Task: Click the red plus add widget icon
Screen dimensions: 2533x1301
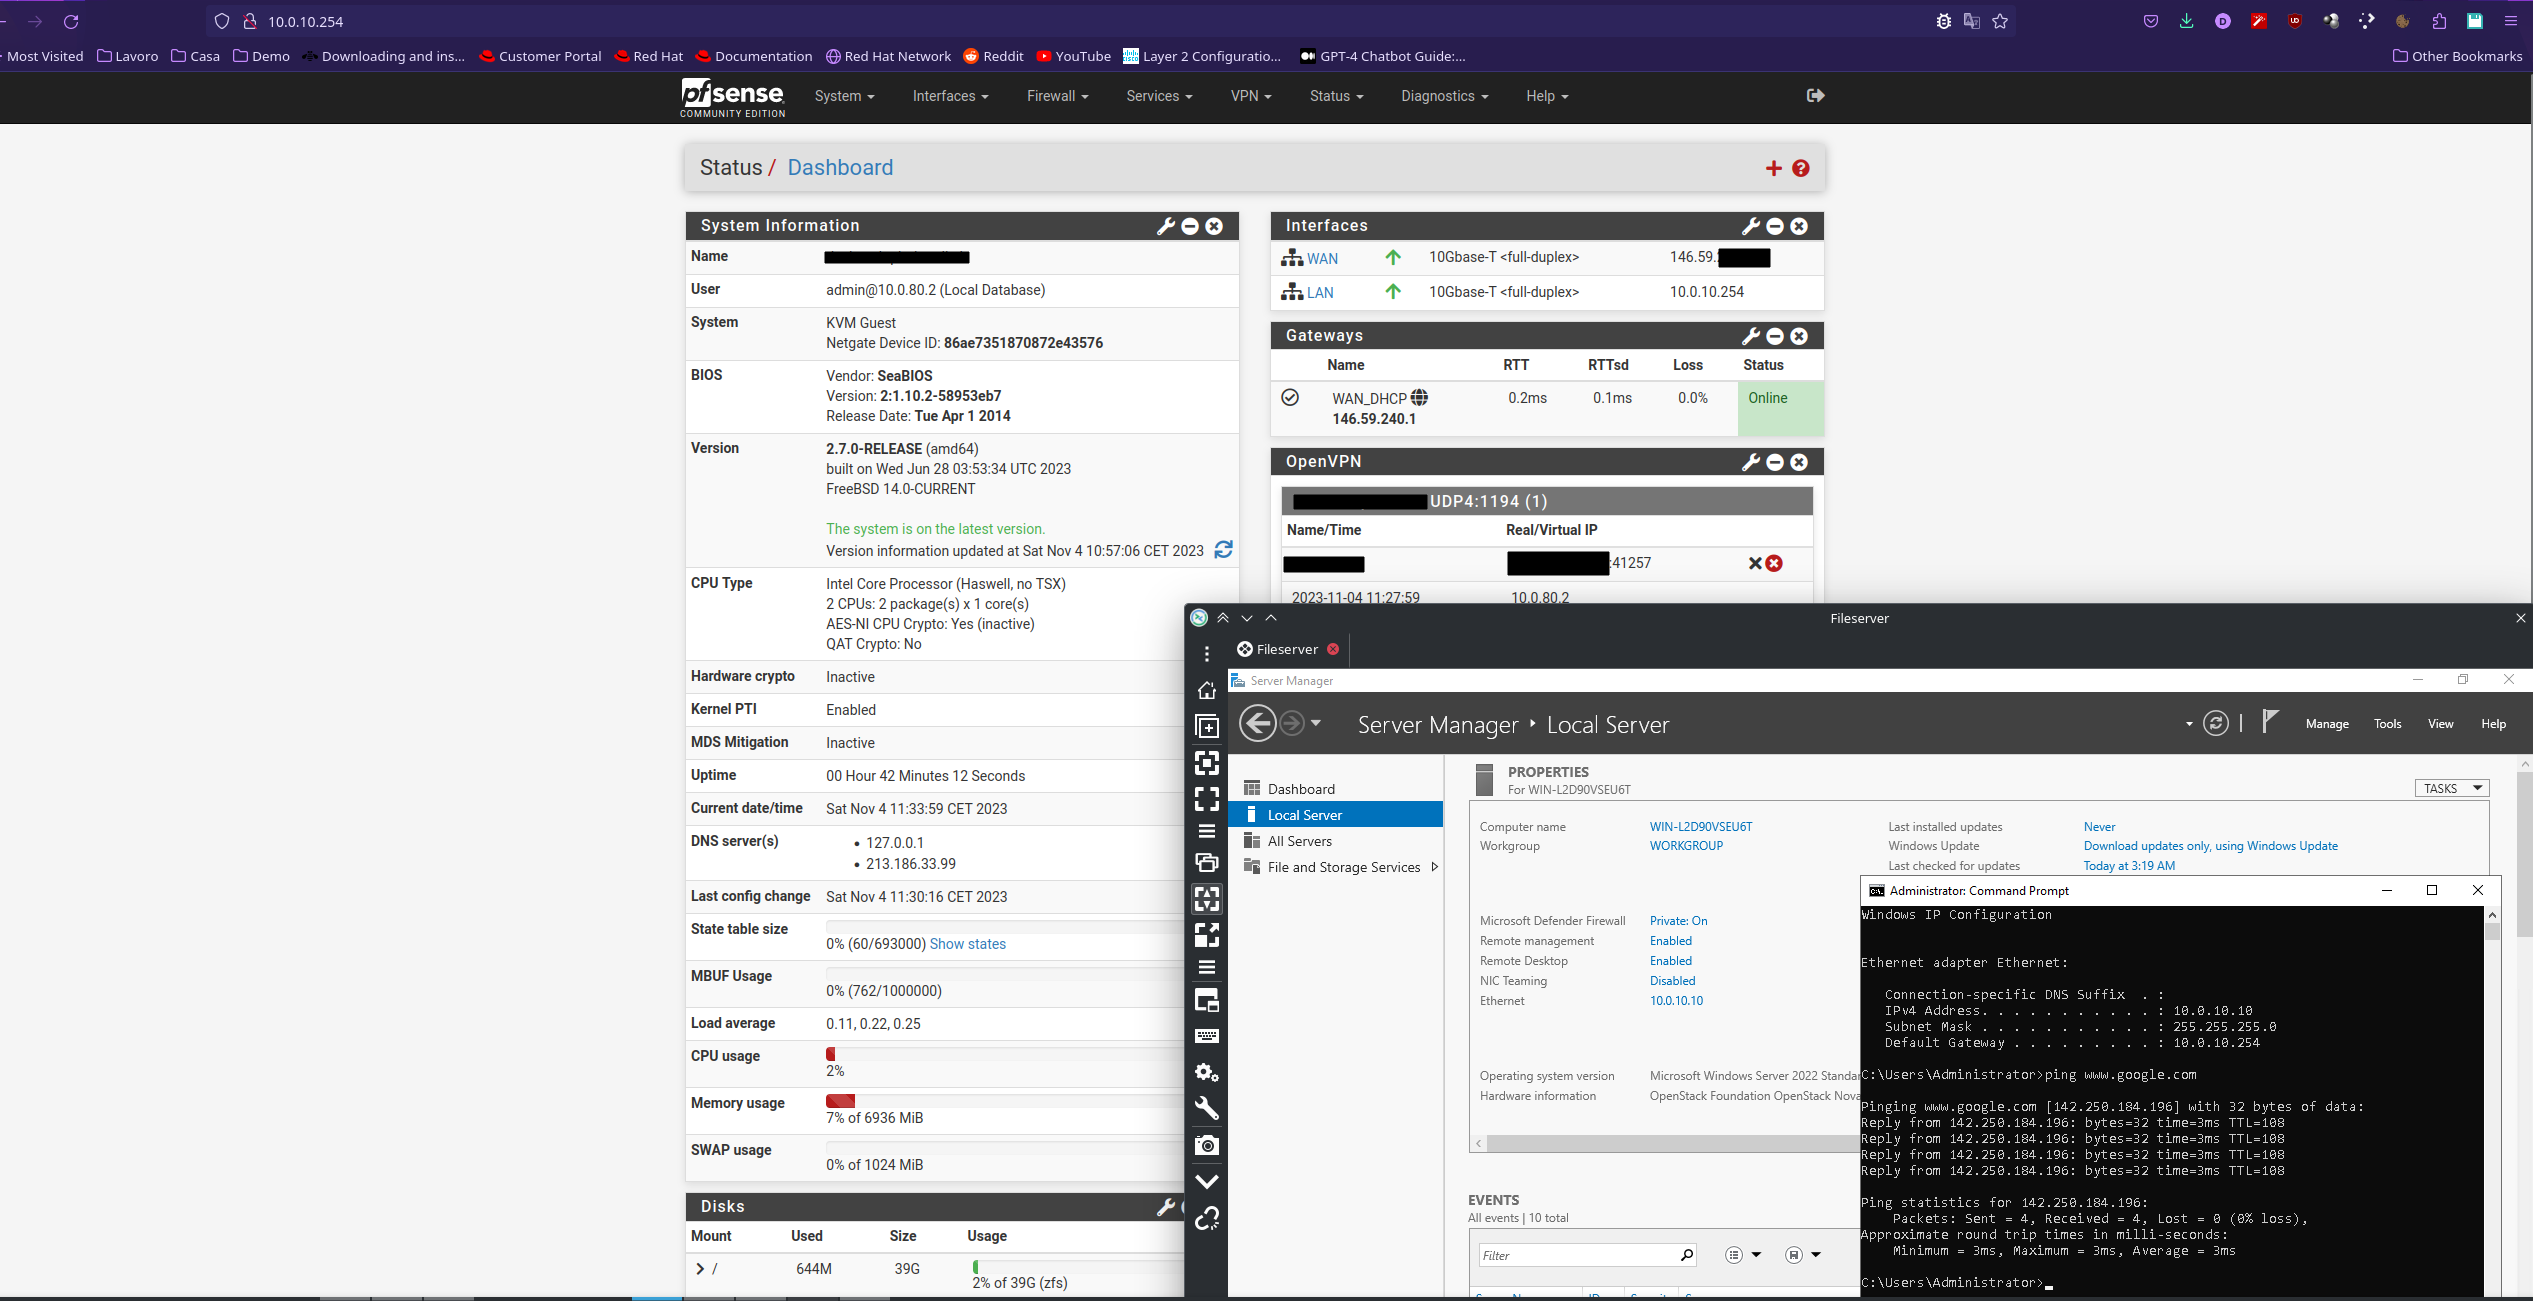Action: [x=1773, y=169]
